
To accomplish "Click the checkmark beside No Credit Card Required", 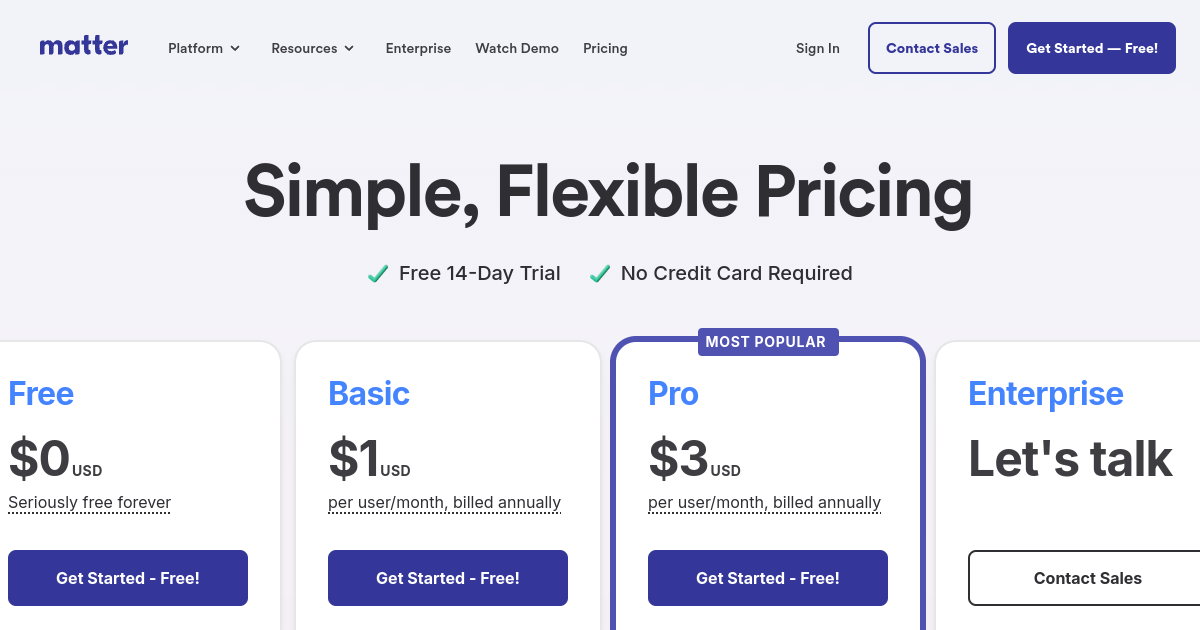I will click(600, 273).
